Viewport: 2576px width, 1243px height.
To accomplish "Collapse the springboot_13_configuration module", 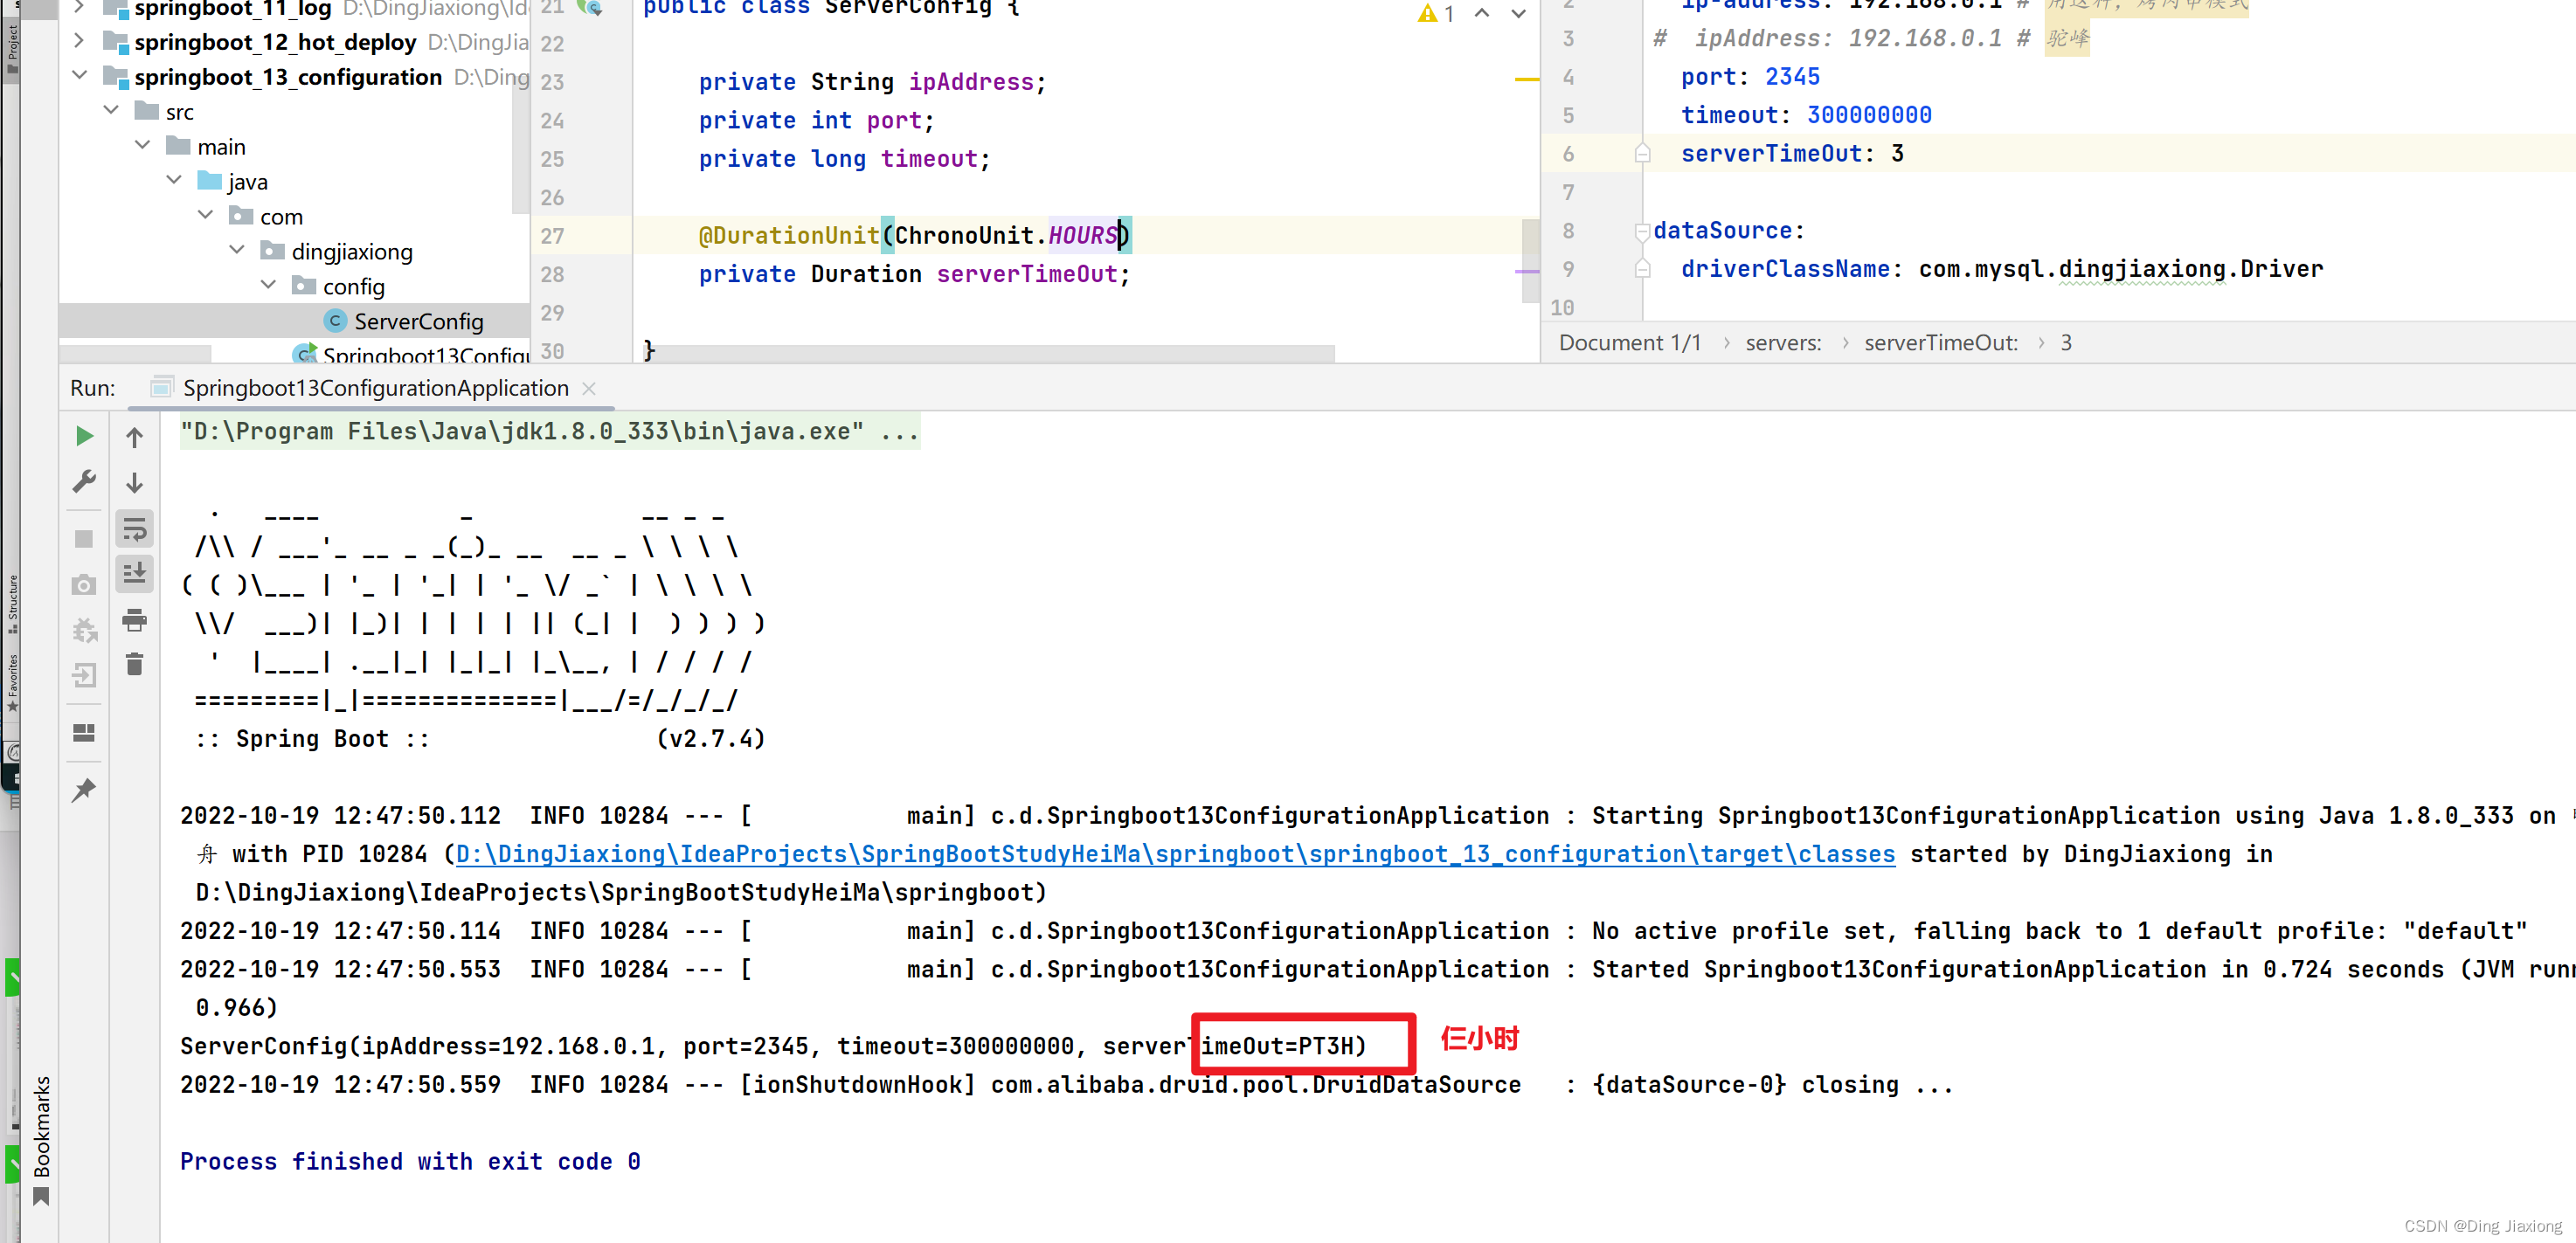I will 79,76.
